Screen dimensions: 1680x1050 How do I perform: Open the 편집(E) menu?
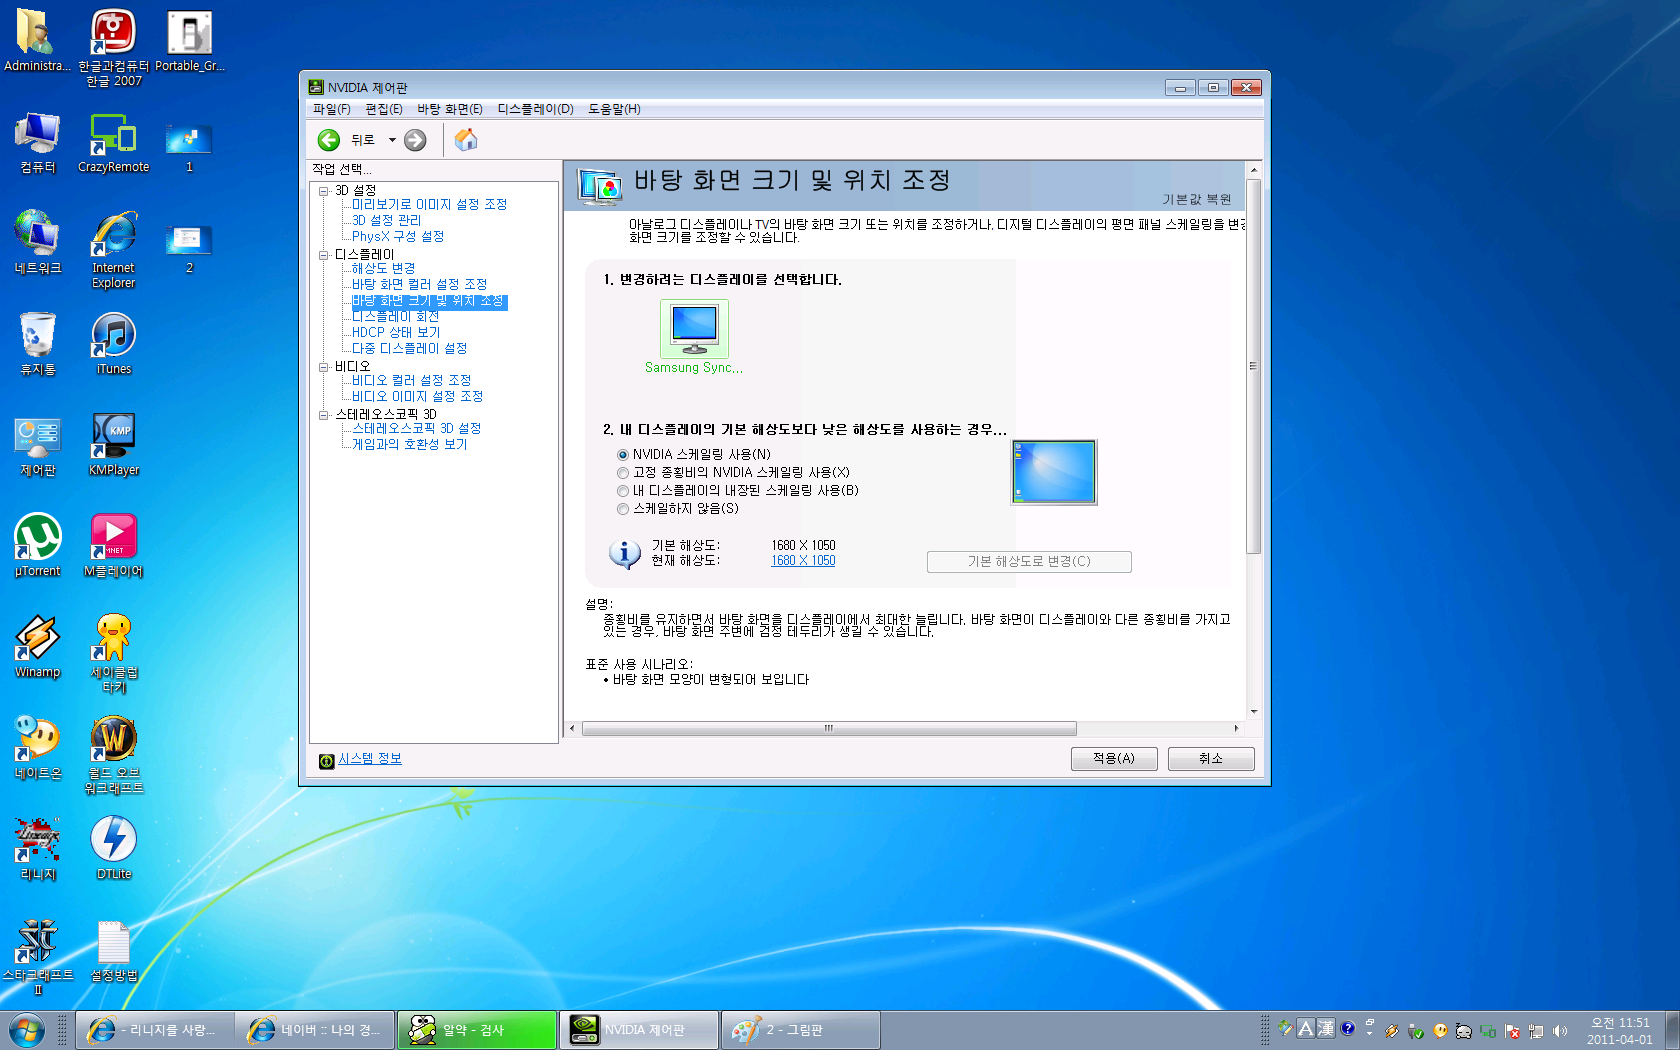pyautogui.click(x=384, y=109)
